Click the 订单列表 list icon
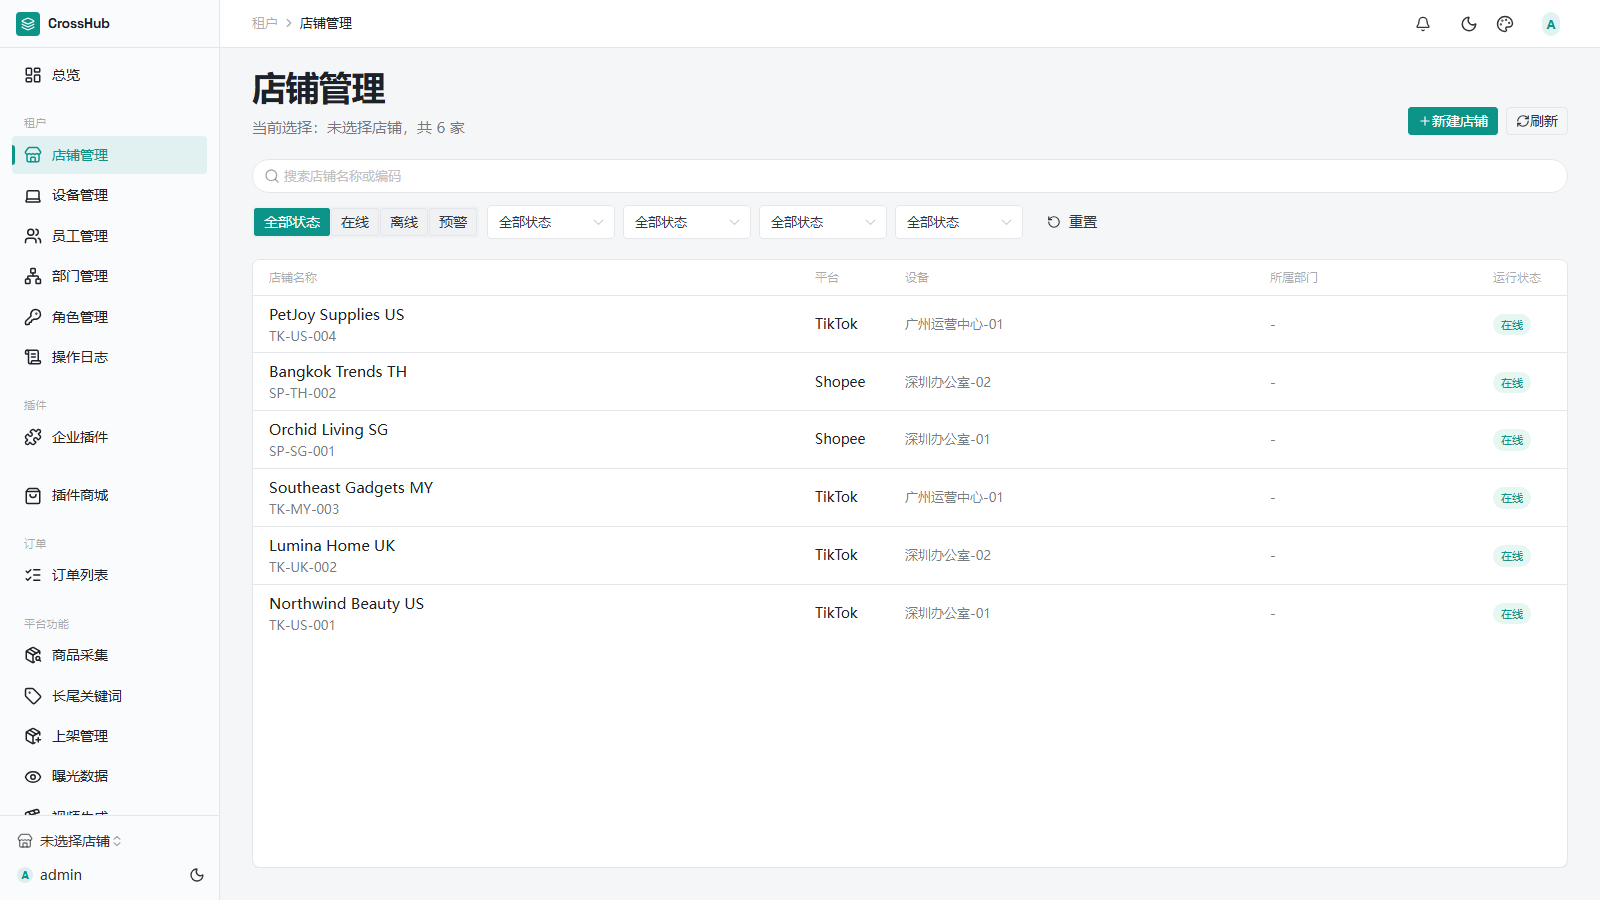This screenshot has height=900, width=1600. click(x=33, y=575)
